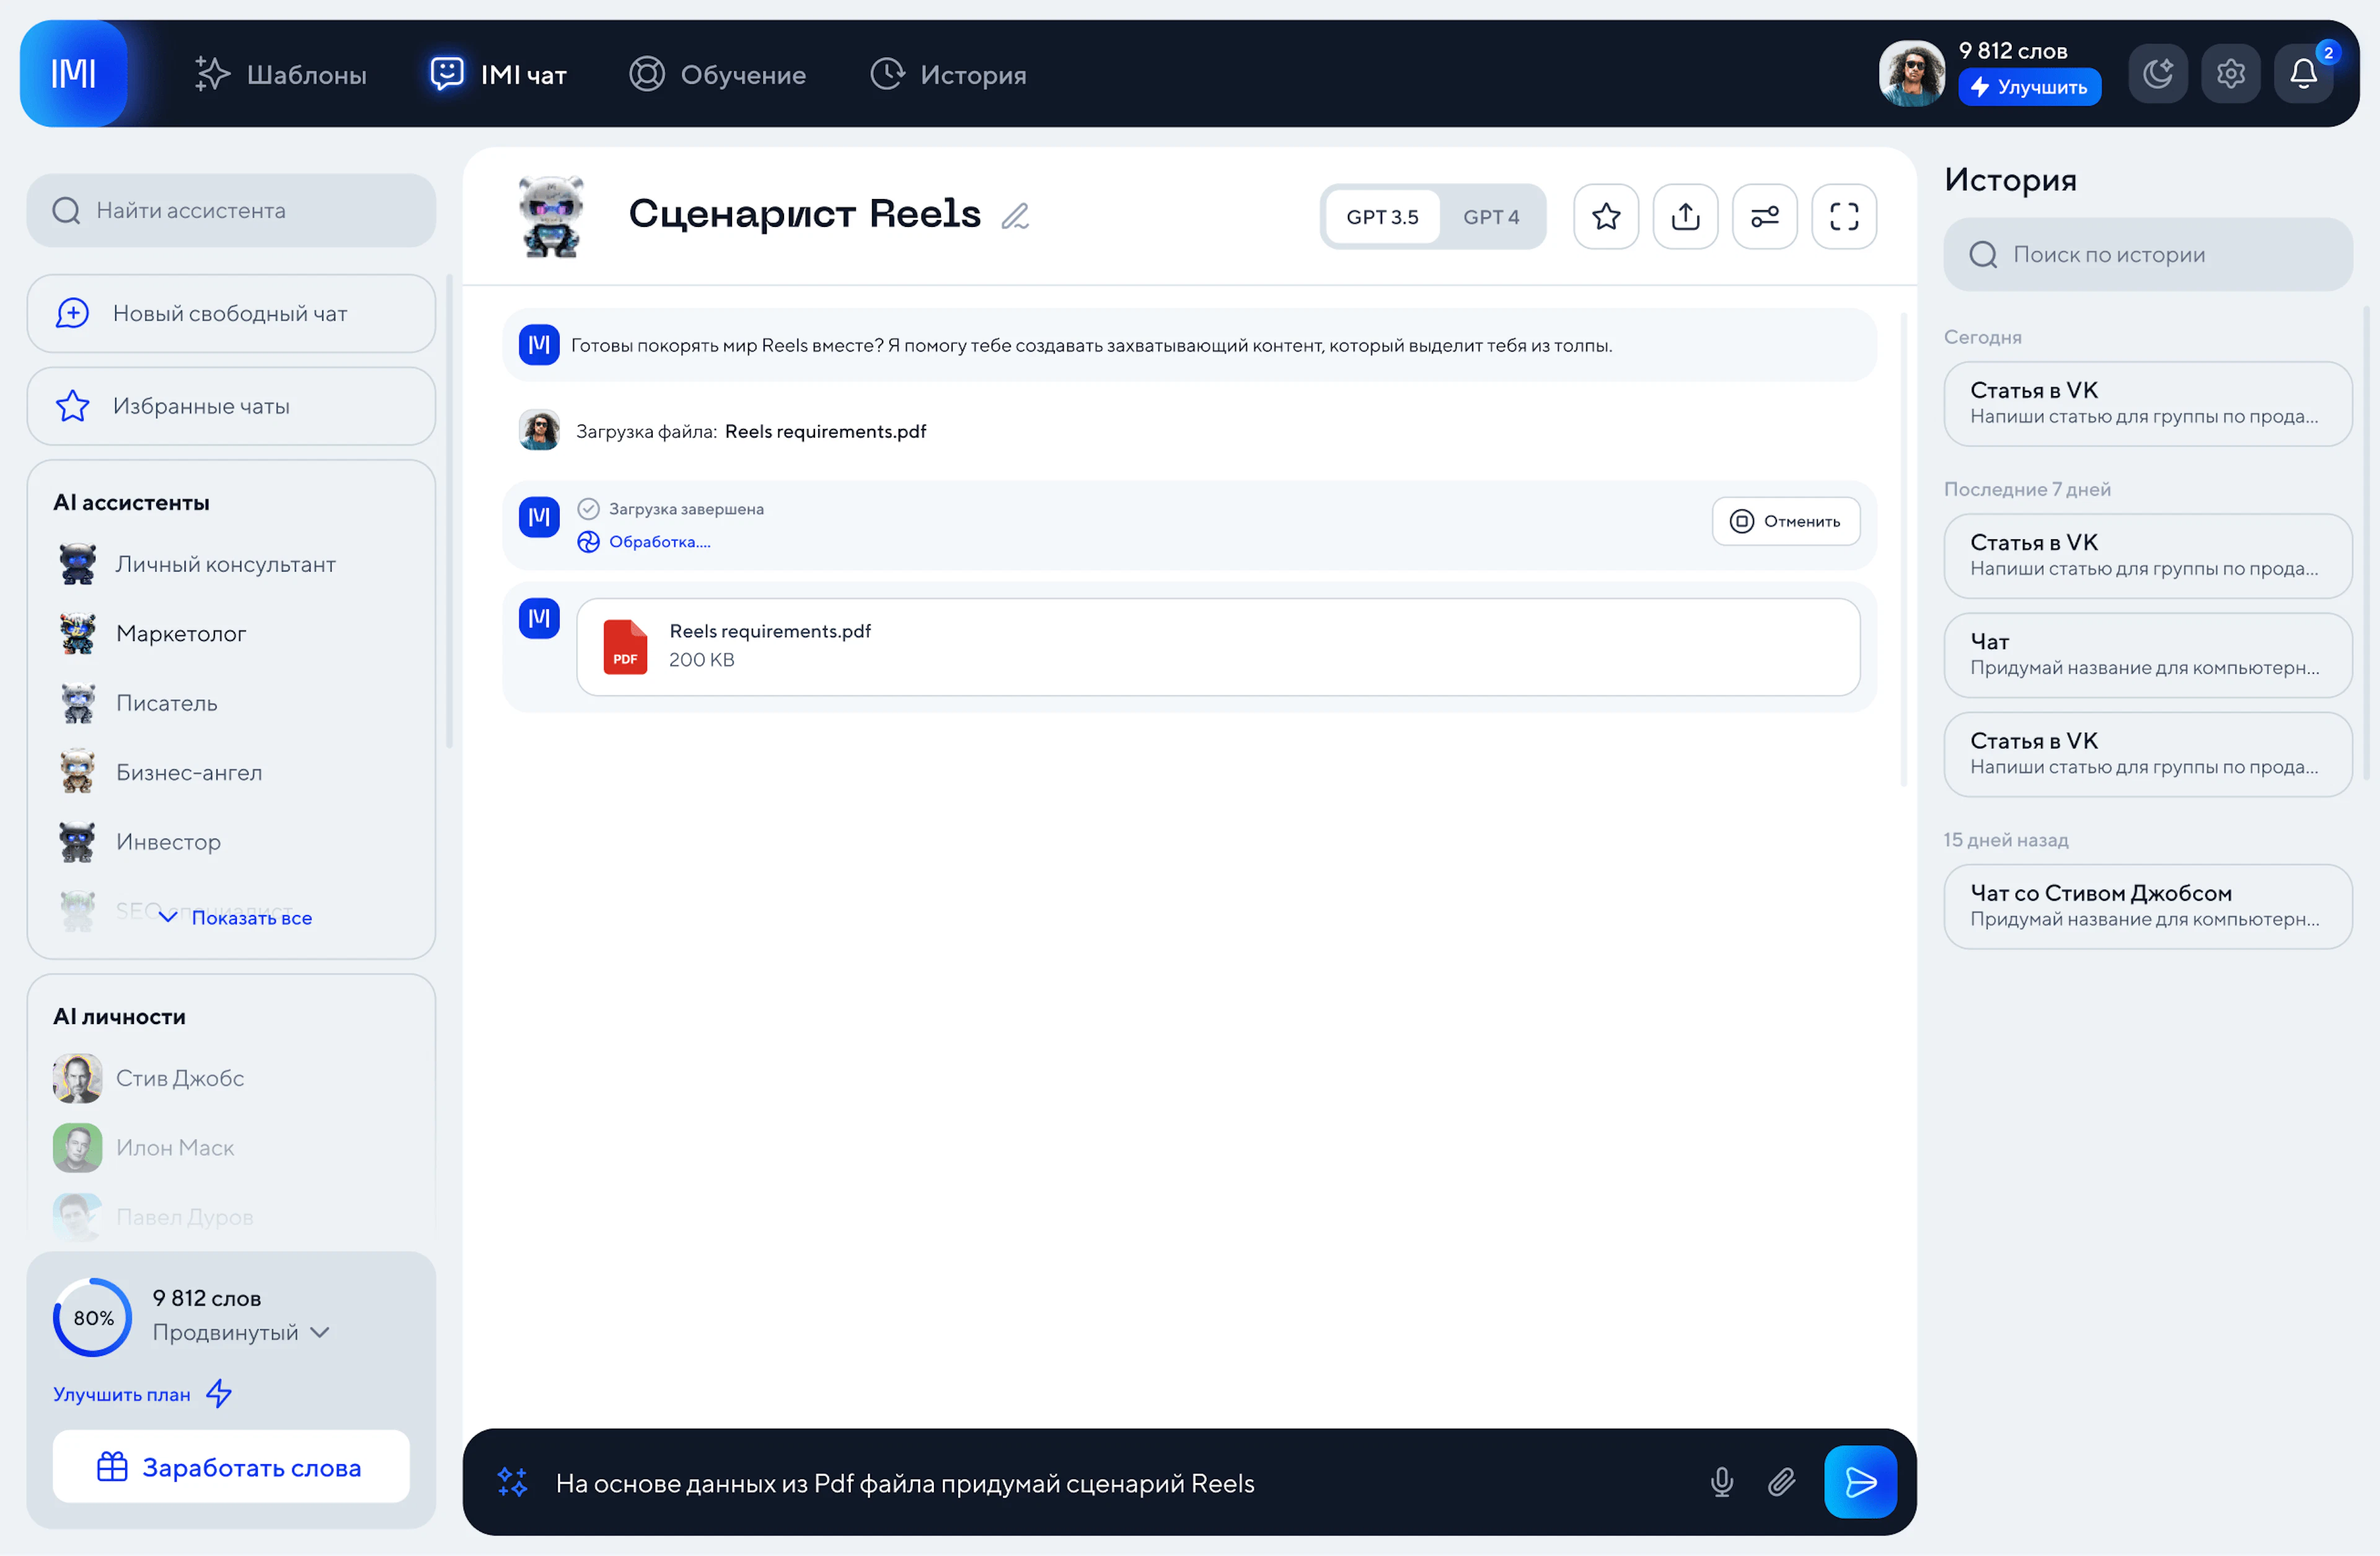Expand assistants list with Показать все

coord(235,917)
